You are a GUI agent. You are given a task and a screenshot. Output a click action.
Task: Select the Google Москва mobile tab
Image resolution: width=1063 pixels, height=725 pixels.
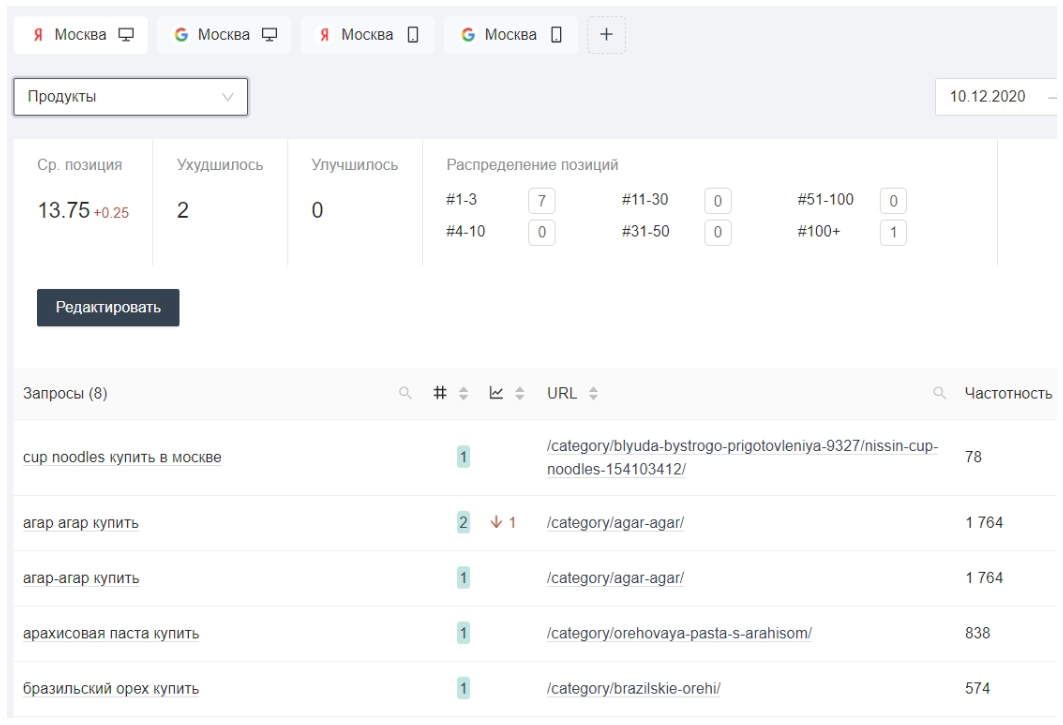pos(510,35)
